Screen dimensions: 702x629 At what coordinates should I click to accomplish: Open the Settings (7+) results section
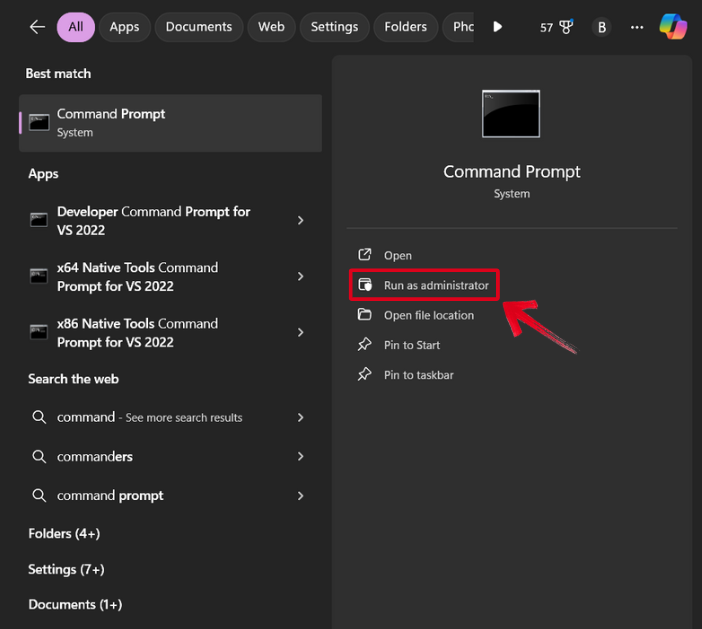click(x=66, y=569)
